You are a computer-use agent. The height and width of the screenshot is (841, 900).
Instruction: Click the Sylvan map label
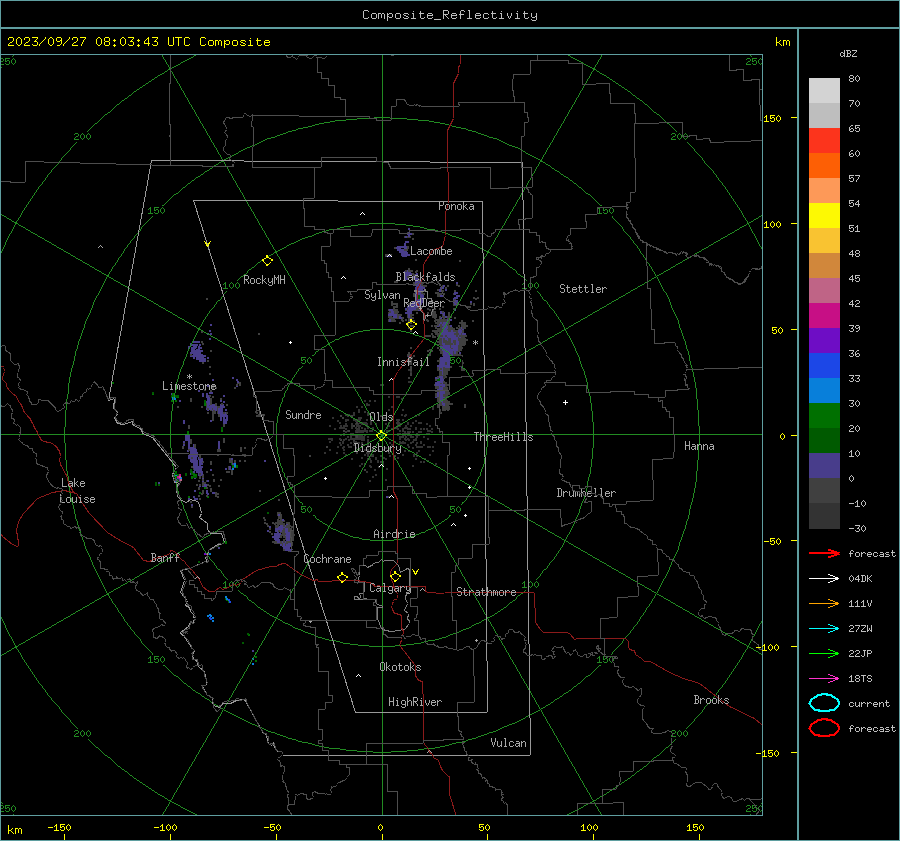(x=382, y=295)
